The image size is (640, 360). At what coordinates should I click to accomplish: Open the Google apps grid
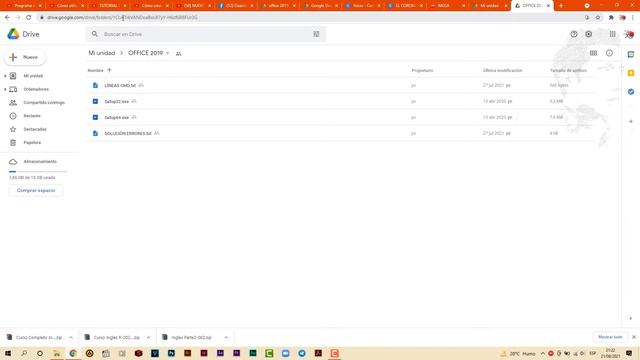(x=613, y=34)
